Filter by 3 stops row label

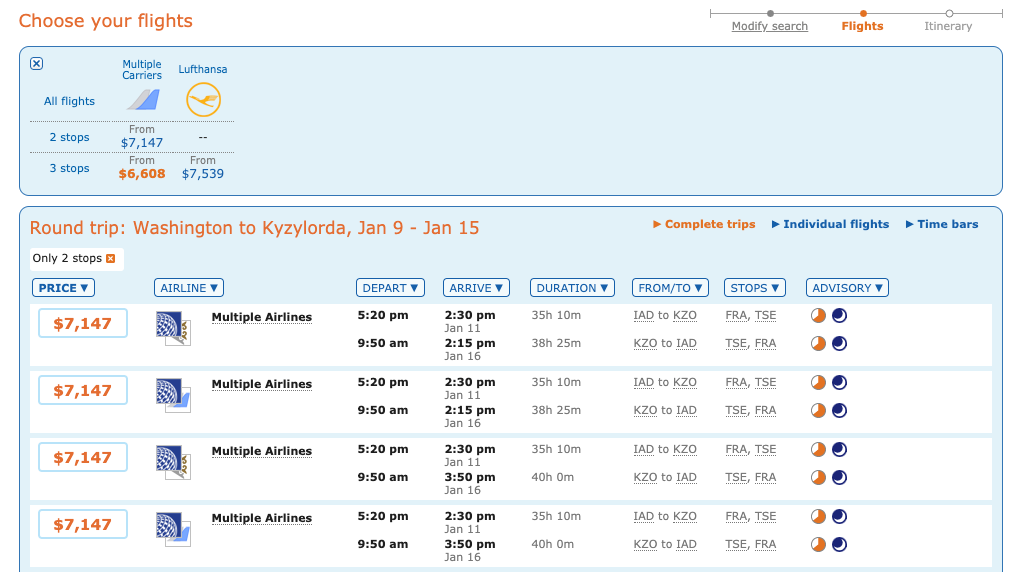tap(69, 168)
